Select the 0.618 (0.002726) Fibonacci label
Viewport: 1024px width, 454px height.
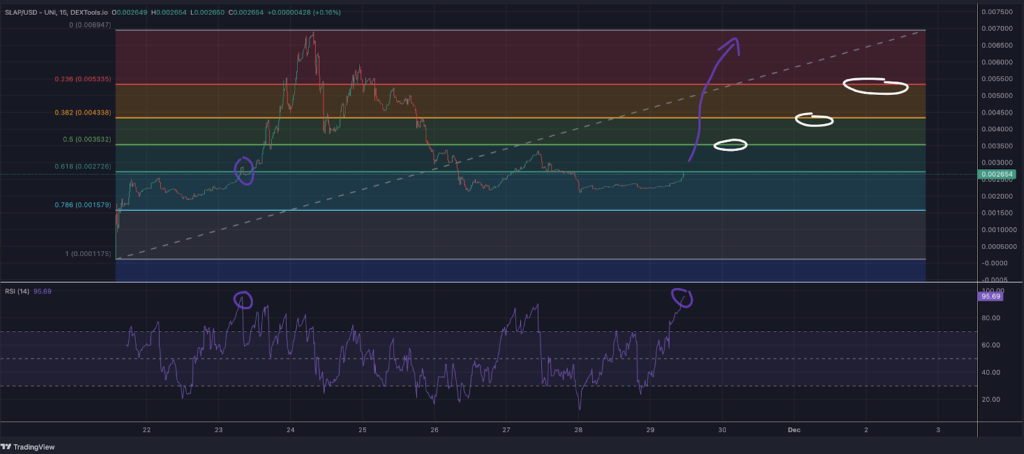pos(84,167)
